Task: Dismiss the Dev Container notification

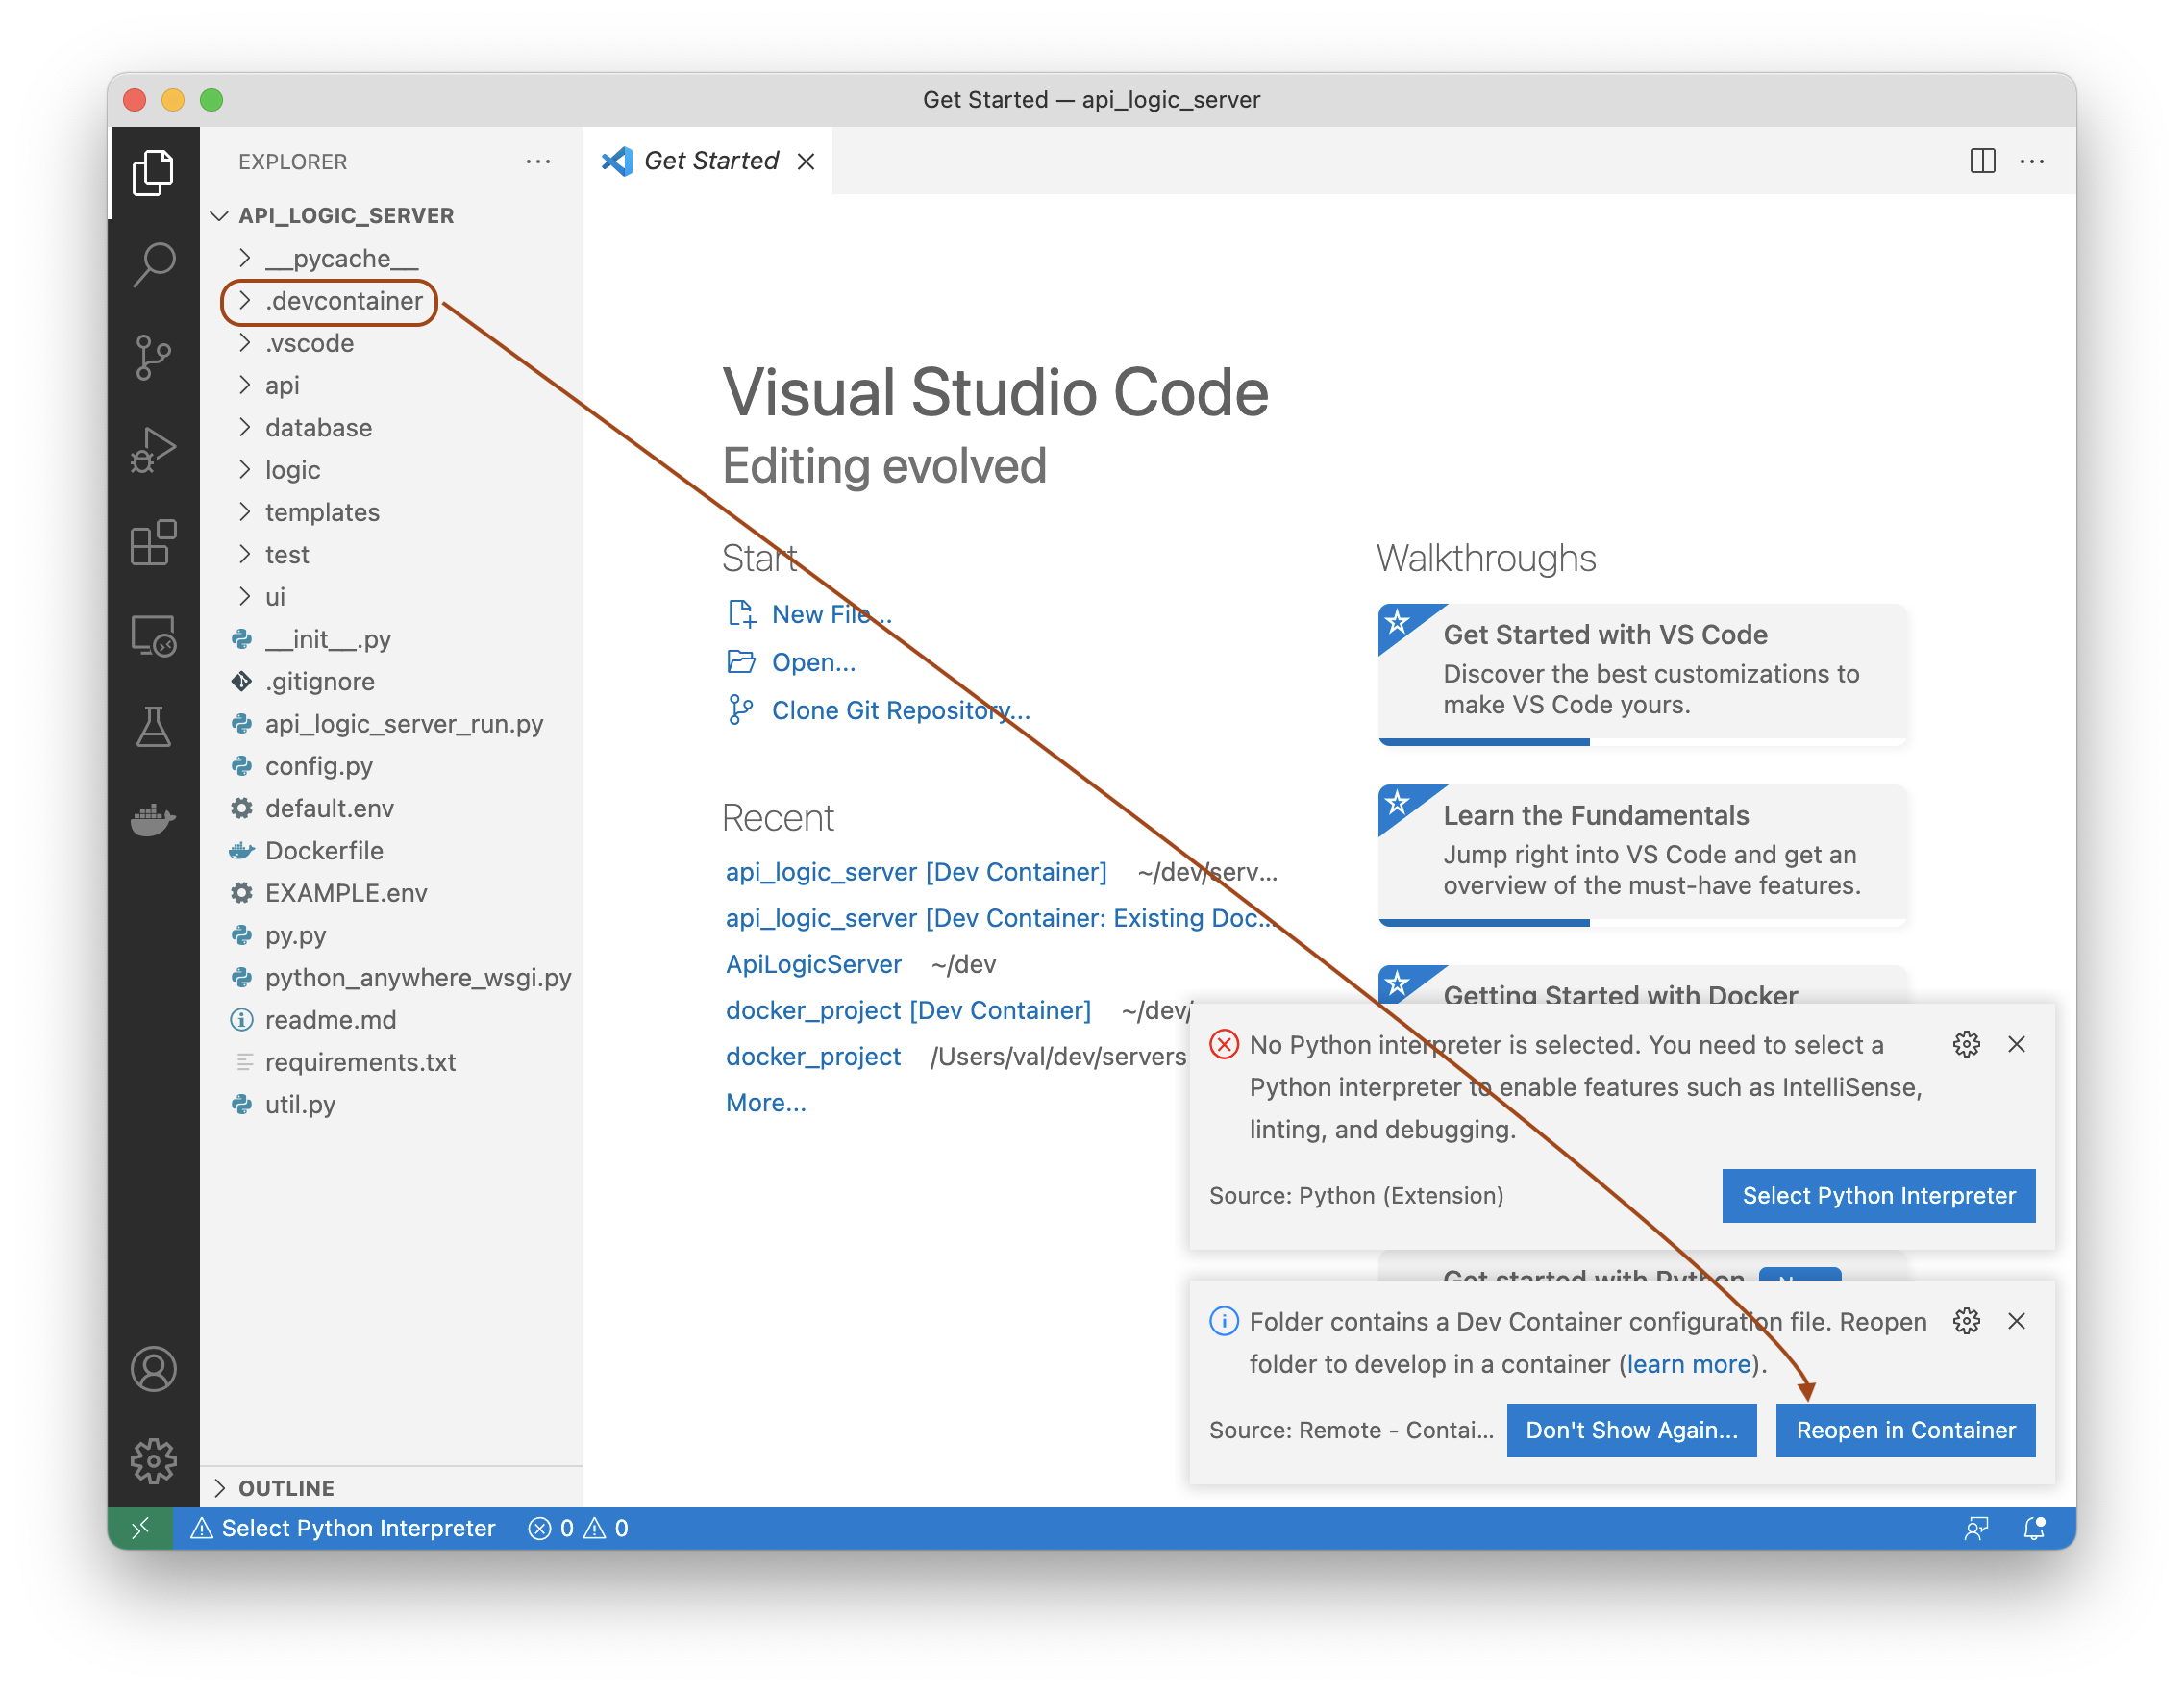Action: click(x=2016, y=1321)
